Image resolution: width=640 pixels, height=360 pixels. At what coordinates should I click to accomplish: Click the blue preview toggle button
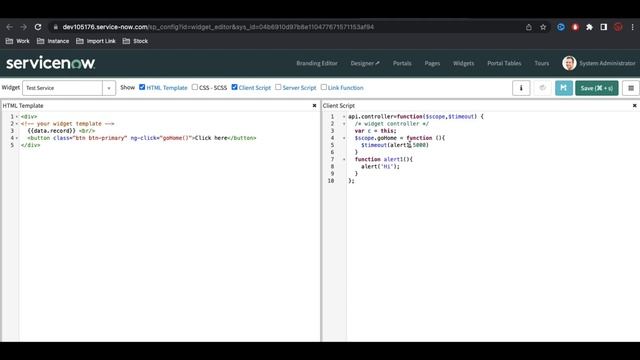click(564, 88)
